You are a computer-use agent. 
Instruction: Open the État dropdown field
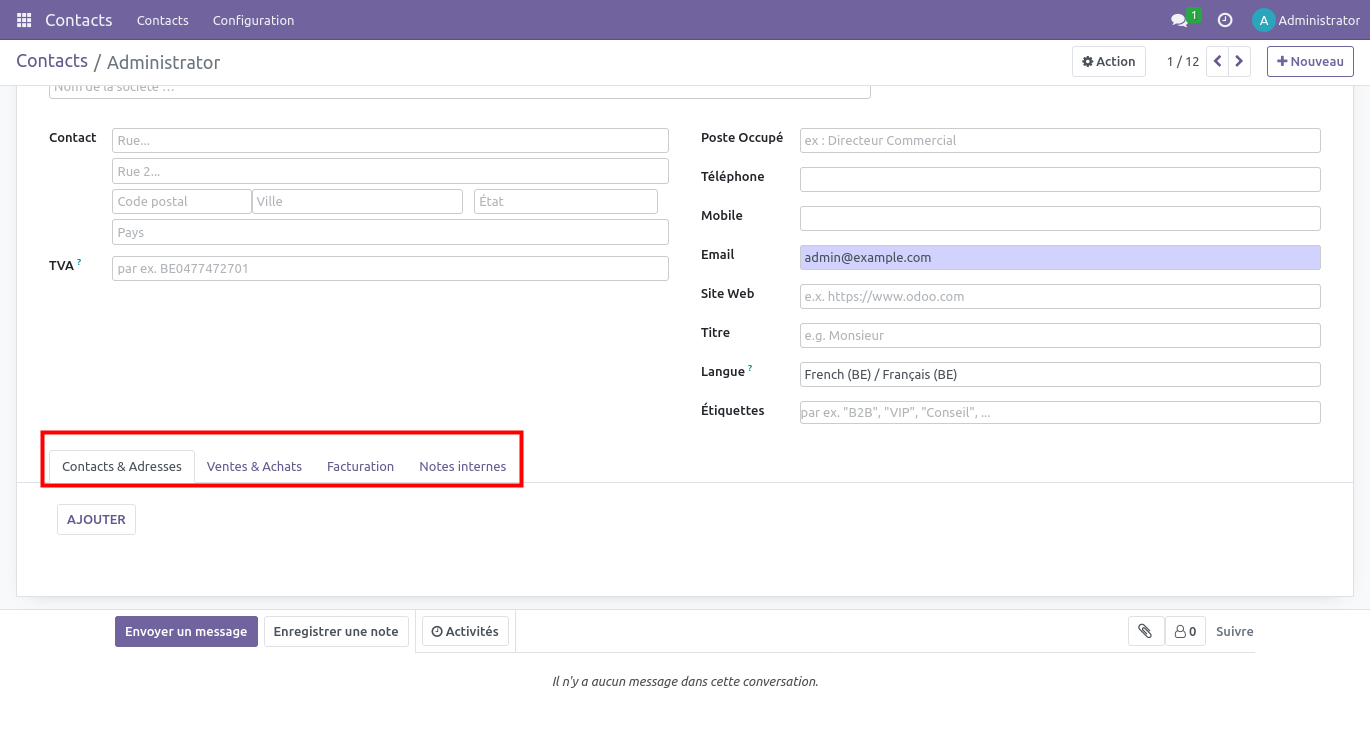(x=565, y=201)
